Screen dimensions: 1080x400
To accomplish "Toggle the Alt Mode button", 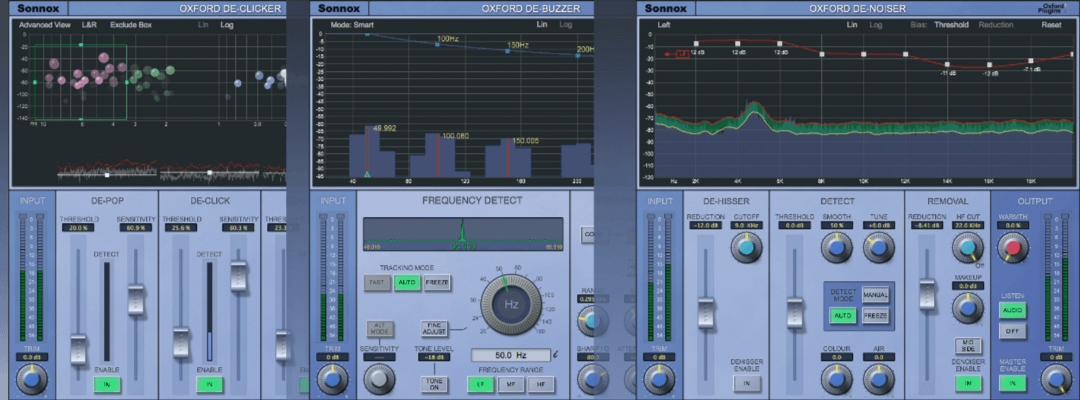I will (379, 329).
